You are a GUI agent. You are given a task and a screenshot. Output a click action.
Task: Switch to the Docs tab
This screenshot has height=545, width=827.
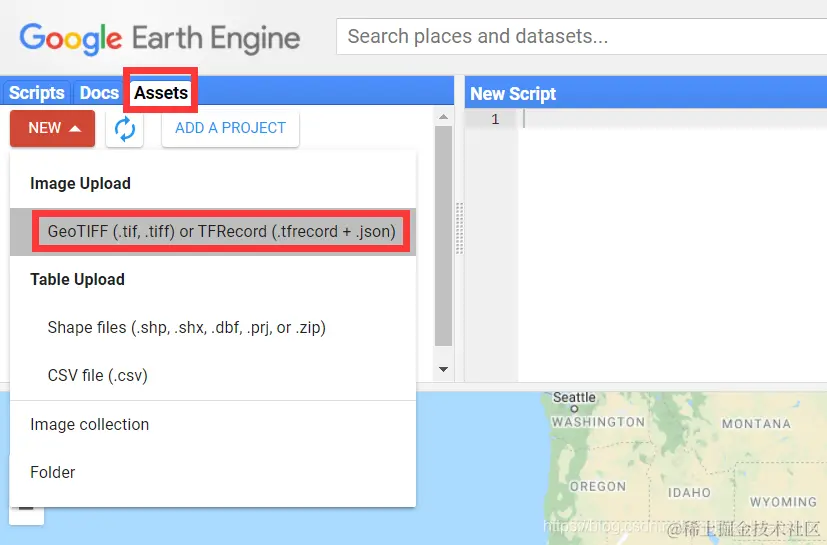click(x=99, y=93)
